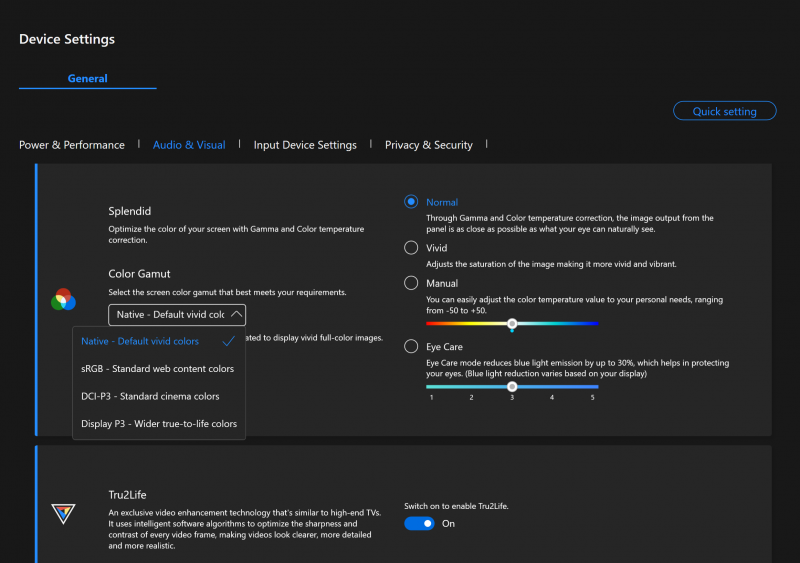Choose the Manual color temperature option
This screenshot has width=800, height=563.
tap(411, 283)
